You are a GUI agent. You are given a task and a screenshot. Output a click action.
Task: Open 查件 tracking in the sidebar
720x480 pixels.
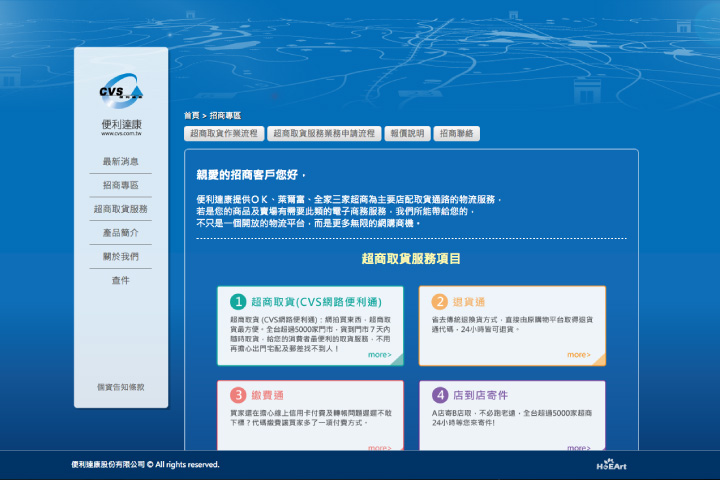coord(121,280)
